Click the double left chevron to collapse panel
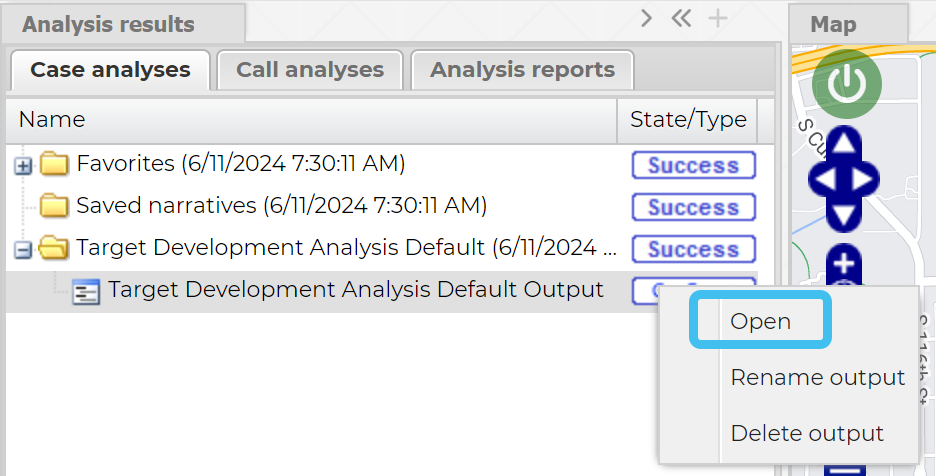The image size is (936, 476). click(682, 19)
